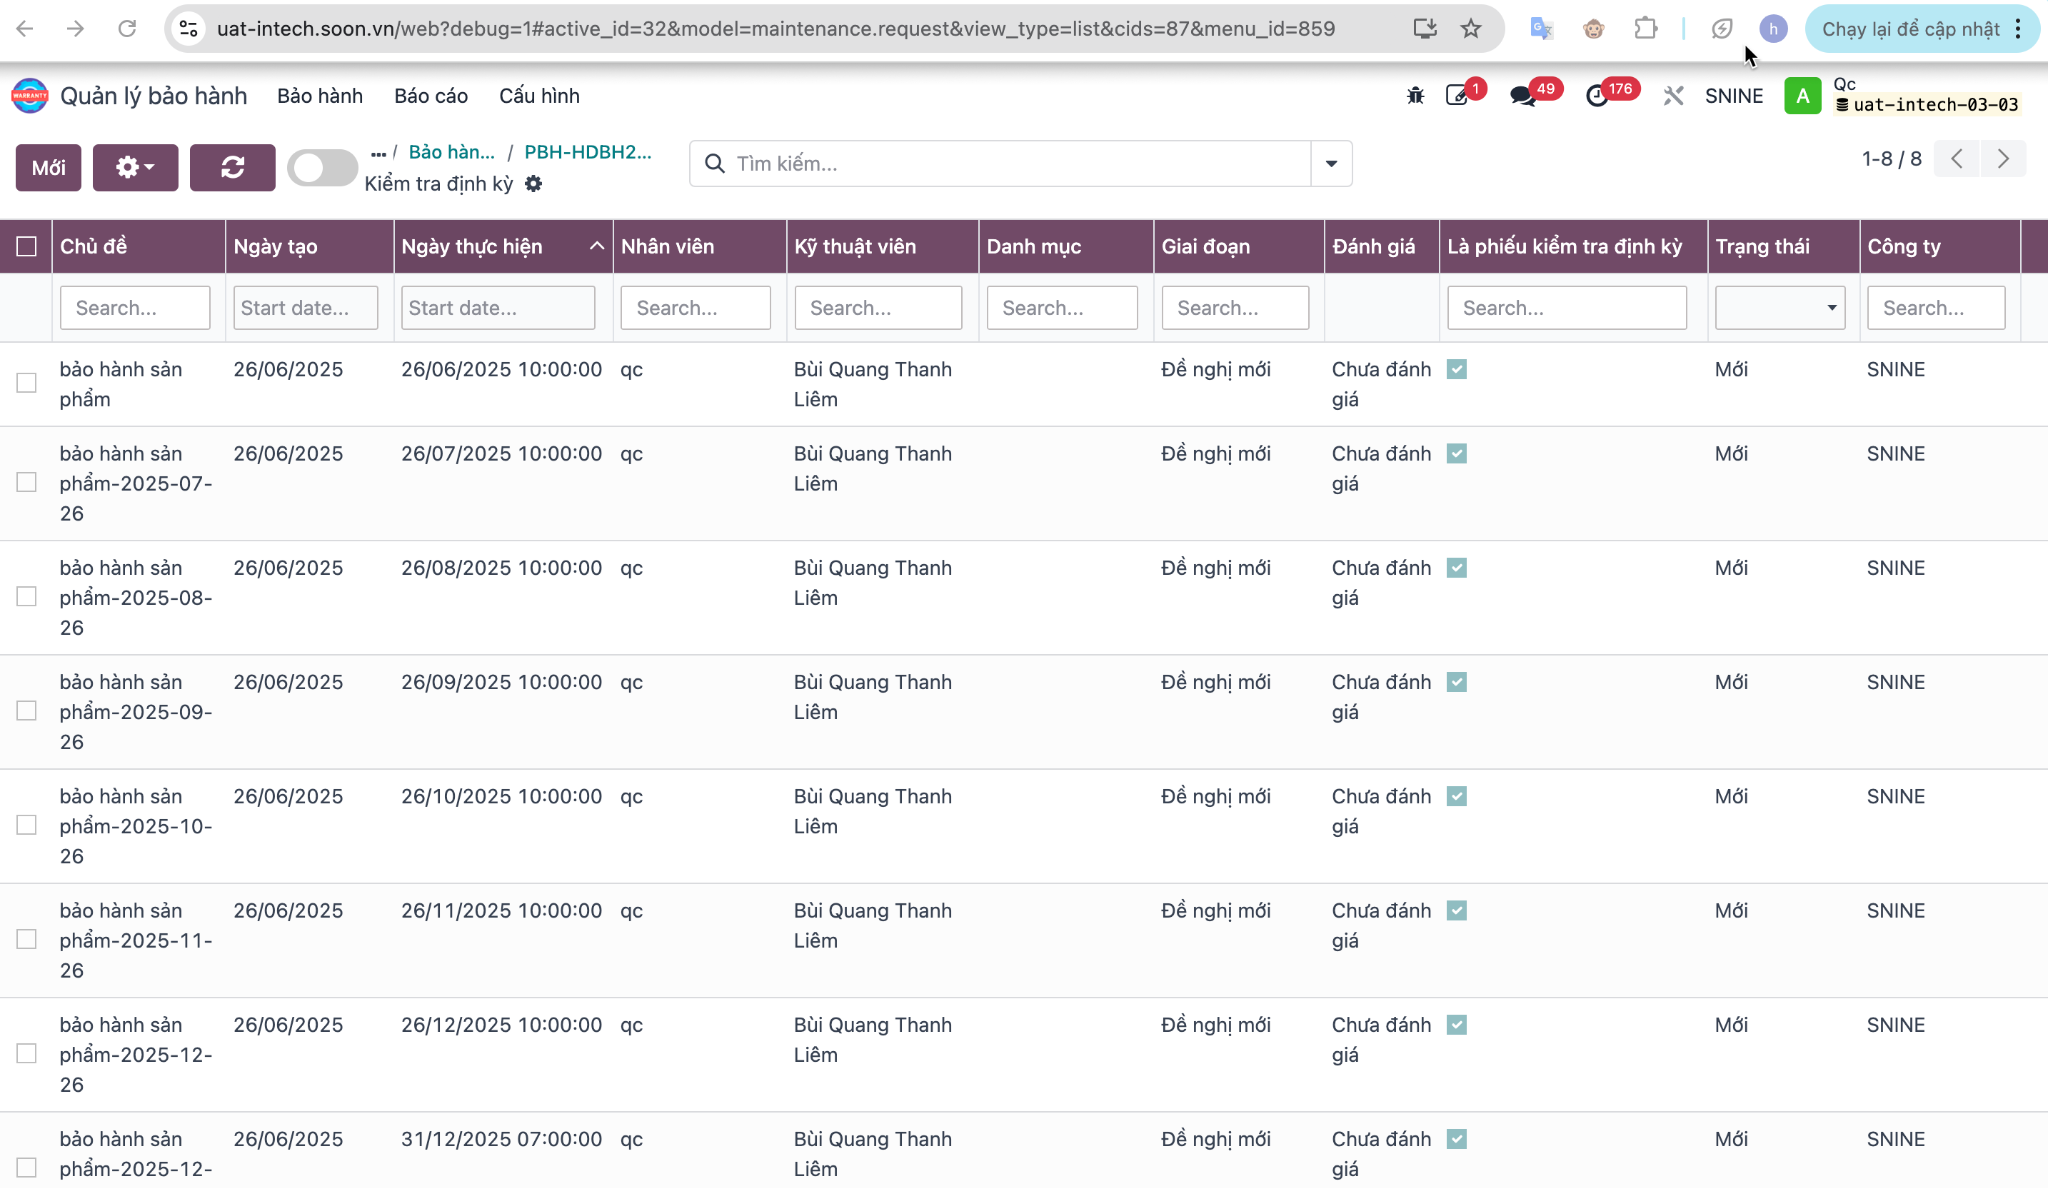This screenshot has height=1188, width=2048.
Task: Expand the search options dropdown arrow
Action: 1331,163
